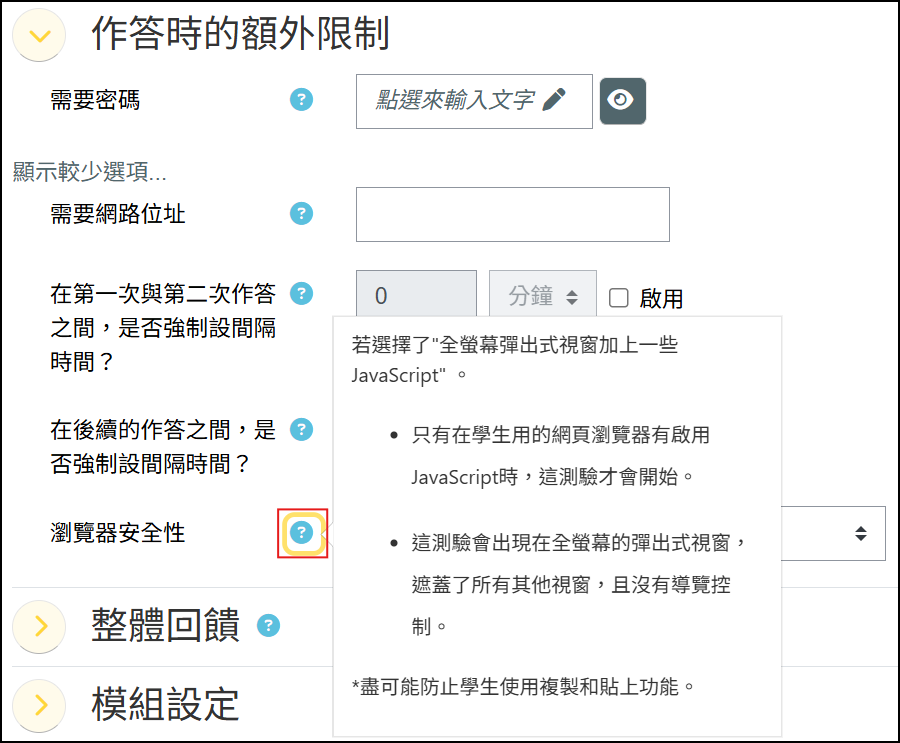Collapse the 作答時的額外限制 section
Screen dimensions: 900x743
click(x=39, y=36)
